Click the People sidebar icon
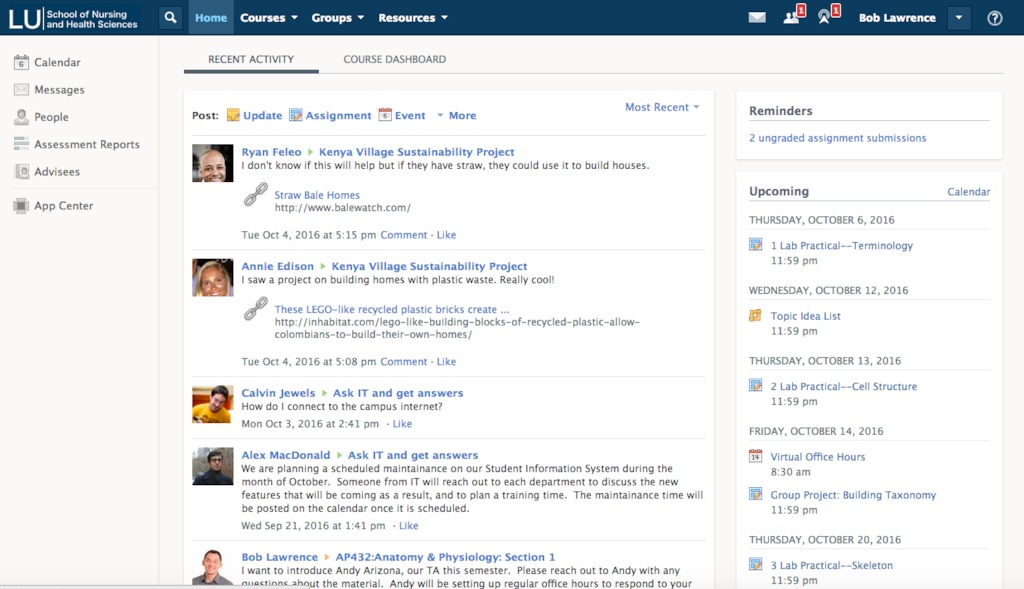This screenshot has width=1024, height=589. (x=21, y=117)
